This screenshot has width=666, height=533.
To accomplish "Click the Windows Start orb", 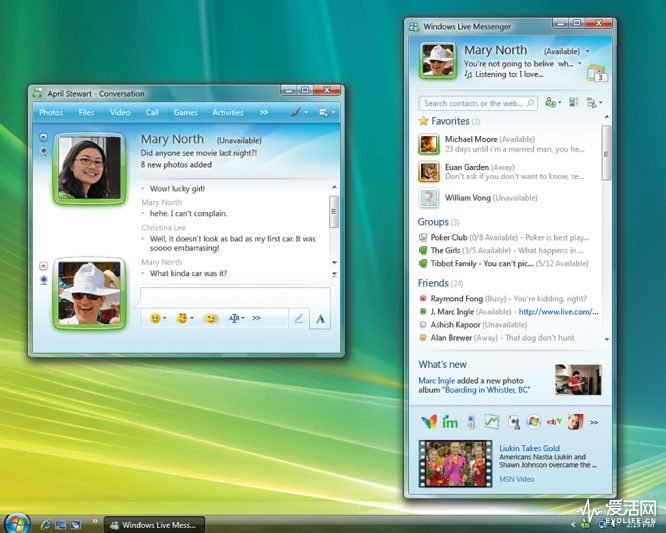I will point(17,523).
